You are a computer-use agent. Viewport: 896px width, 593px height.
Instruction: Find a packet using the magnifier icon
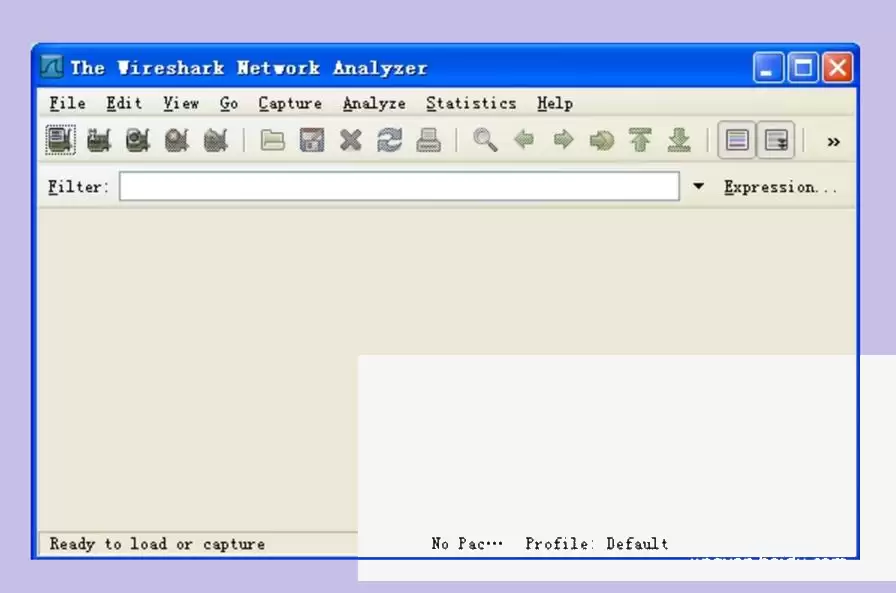[485, 140]
